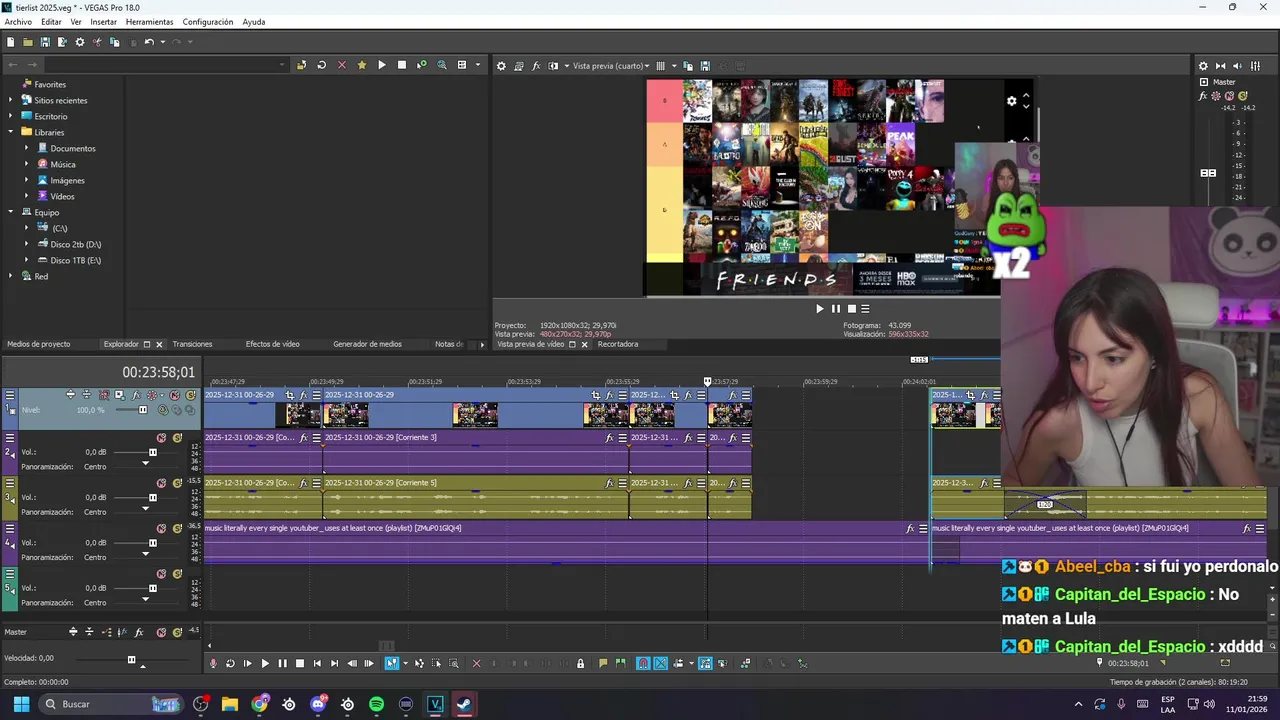
Task: Go to end of project
Action: (334, 663)
